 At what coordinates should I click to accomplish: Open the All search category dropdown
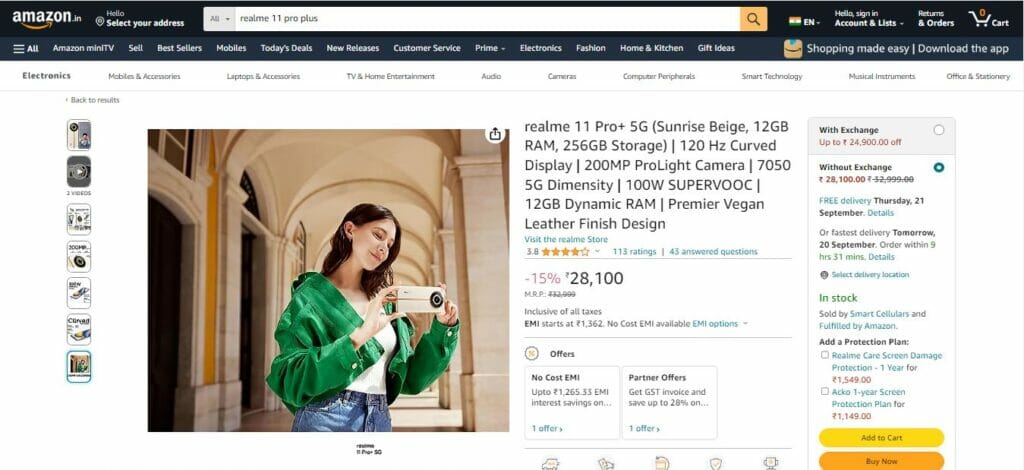(220, 19)
